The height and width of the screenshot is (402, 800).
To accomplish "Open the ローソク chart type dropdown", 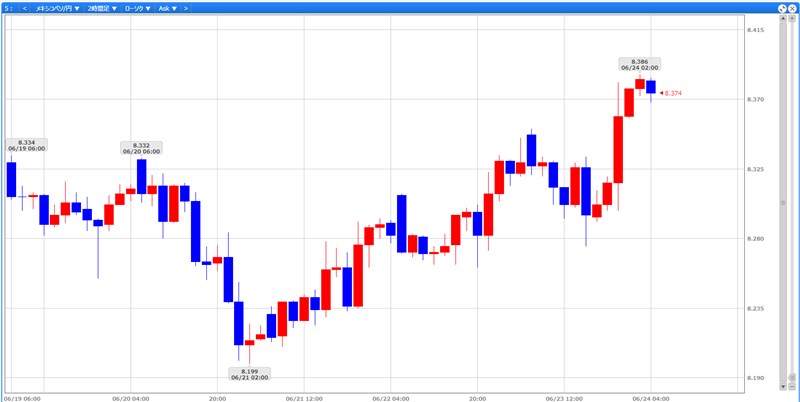I will (x=135, y=7).
